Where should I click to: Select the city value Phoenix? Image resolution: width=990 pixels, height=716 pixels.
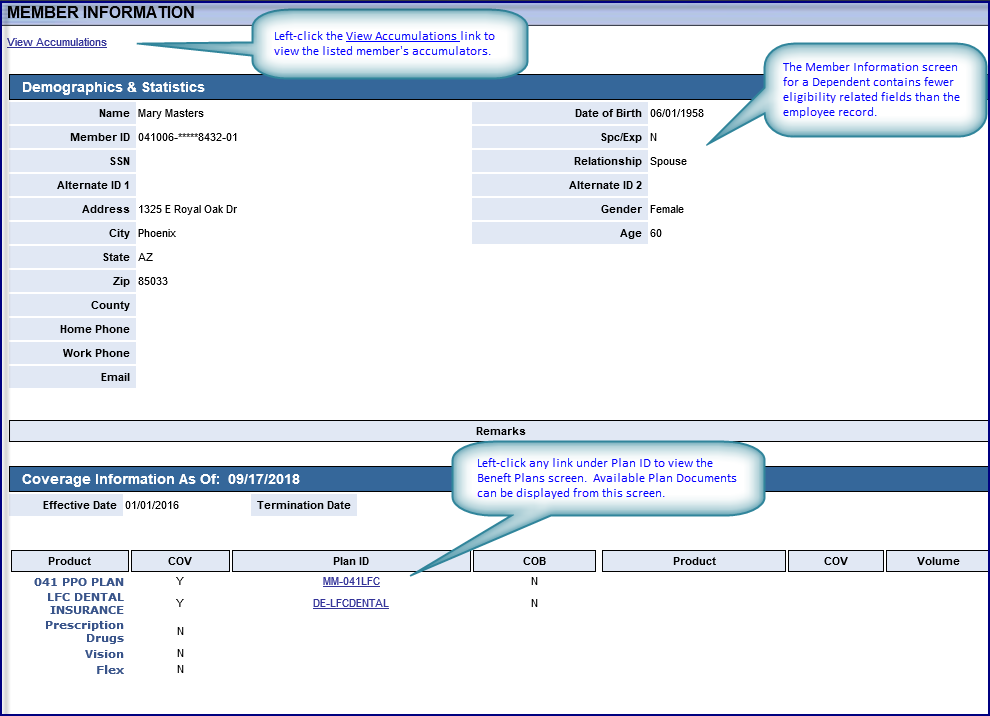(x=157, y=234)
